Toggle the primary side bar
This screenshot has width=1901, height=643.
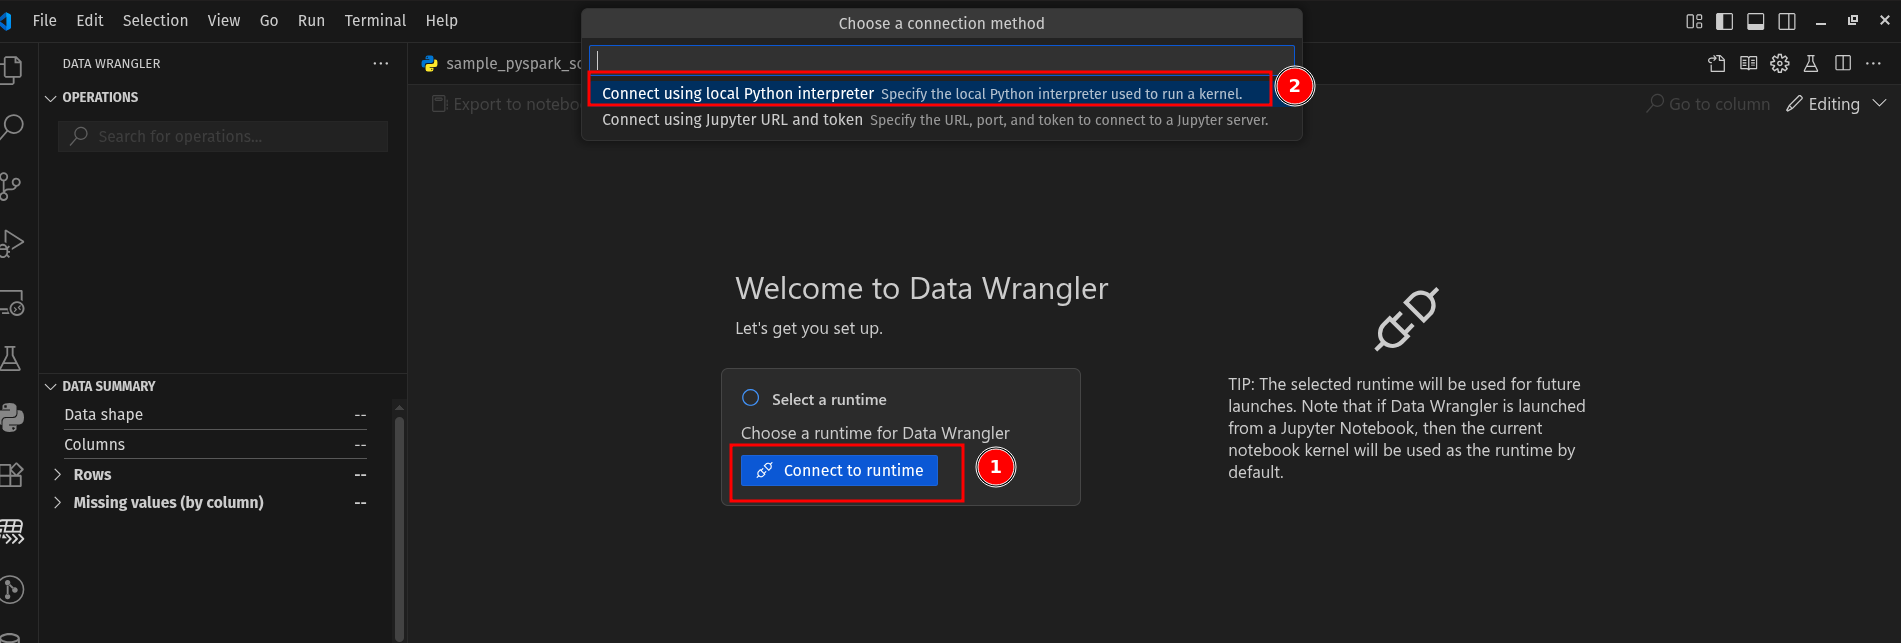(1724, 21)
